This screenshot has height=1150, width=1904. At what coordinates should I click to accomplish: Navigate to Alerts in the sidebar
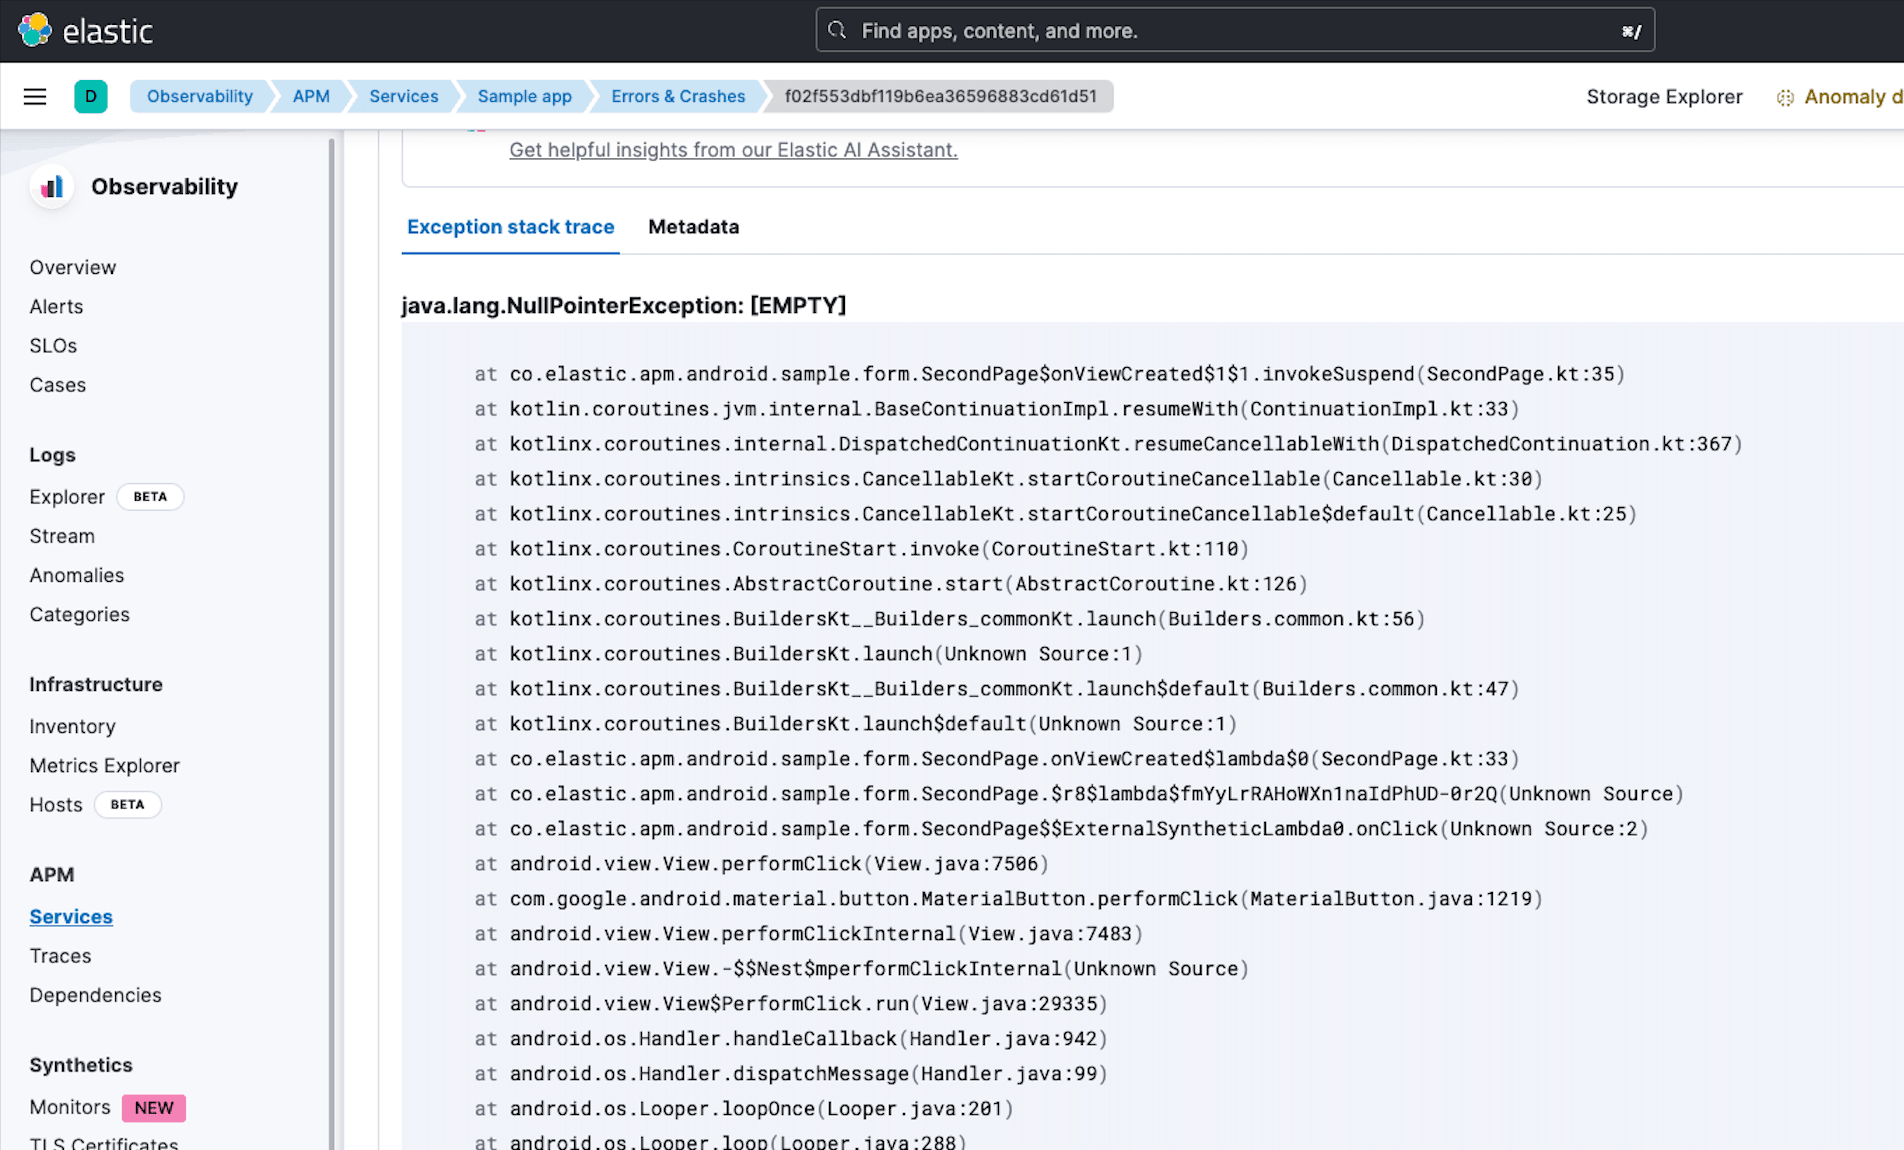click(56, 306)
